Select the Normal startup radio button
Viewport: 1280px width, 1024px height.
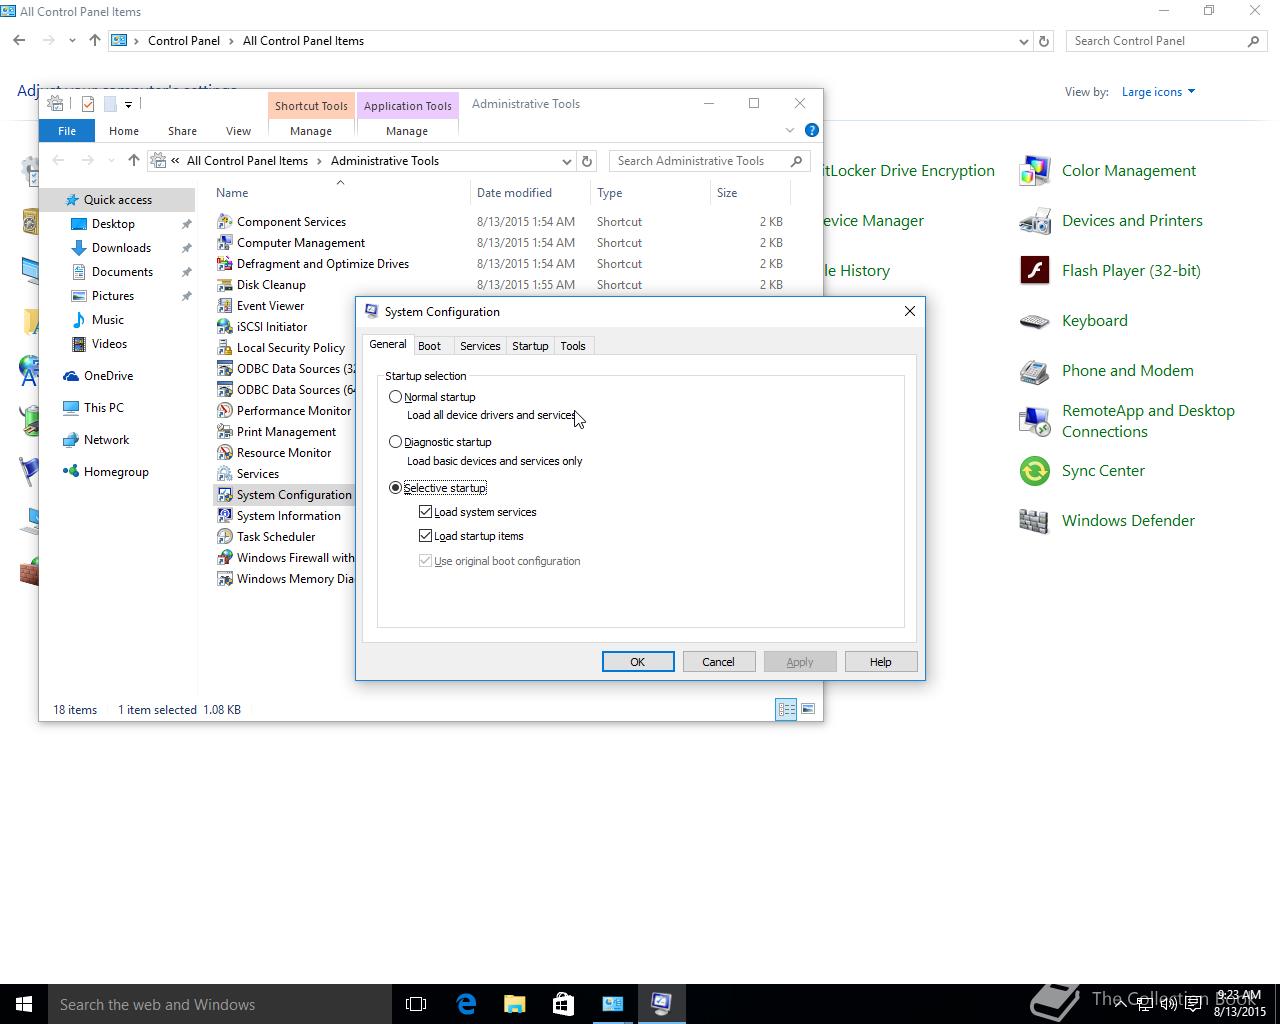tap(395, 397)
